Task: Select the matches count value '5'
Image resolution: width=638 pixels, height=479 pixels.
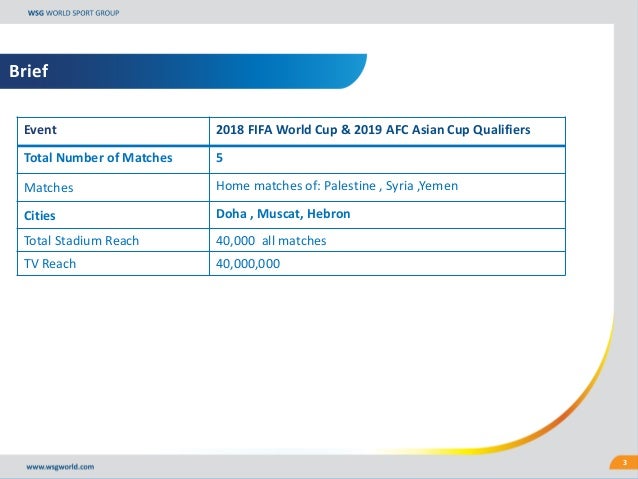Action: click(219, 158)
